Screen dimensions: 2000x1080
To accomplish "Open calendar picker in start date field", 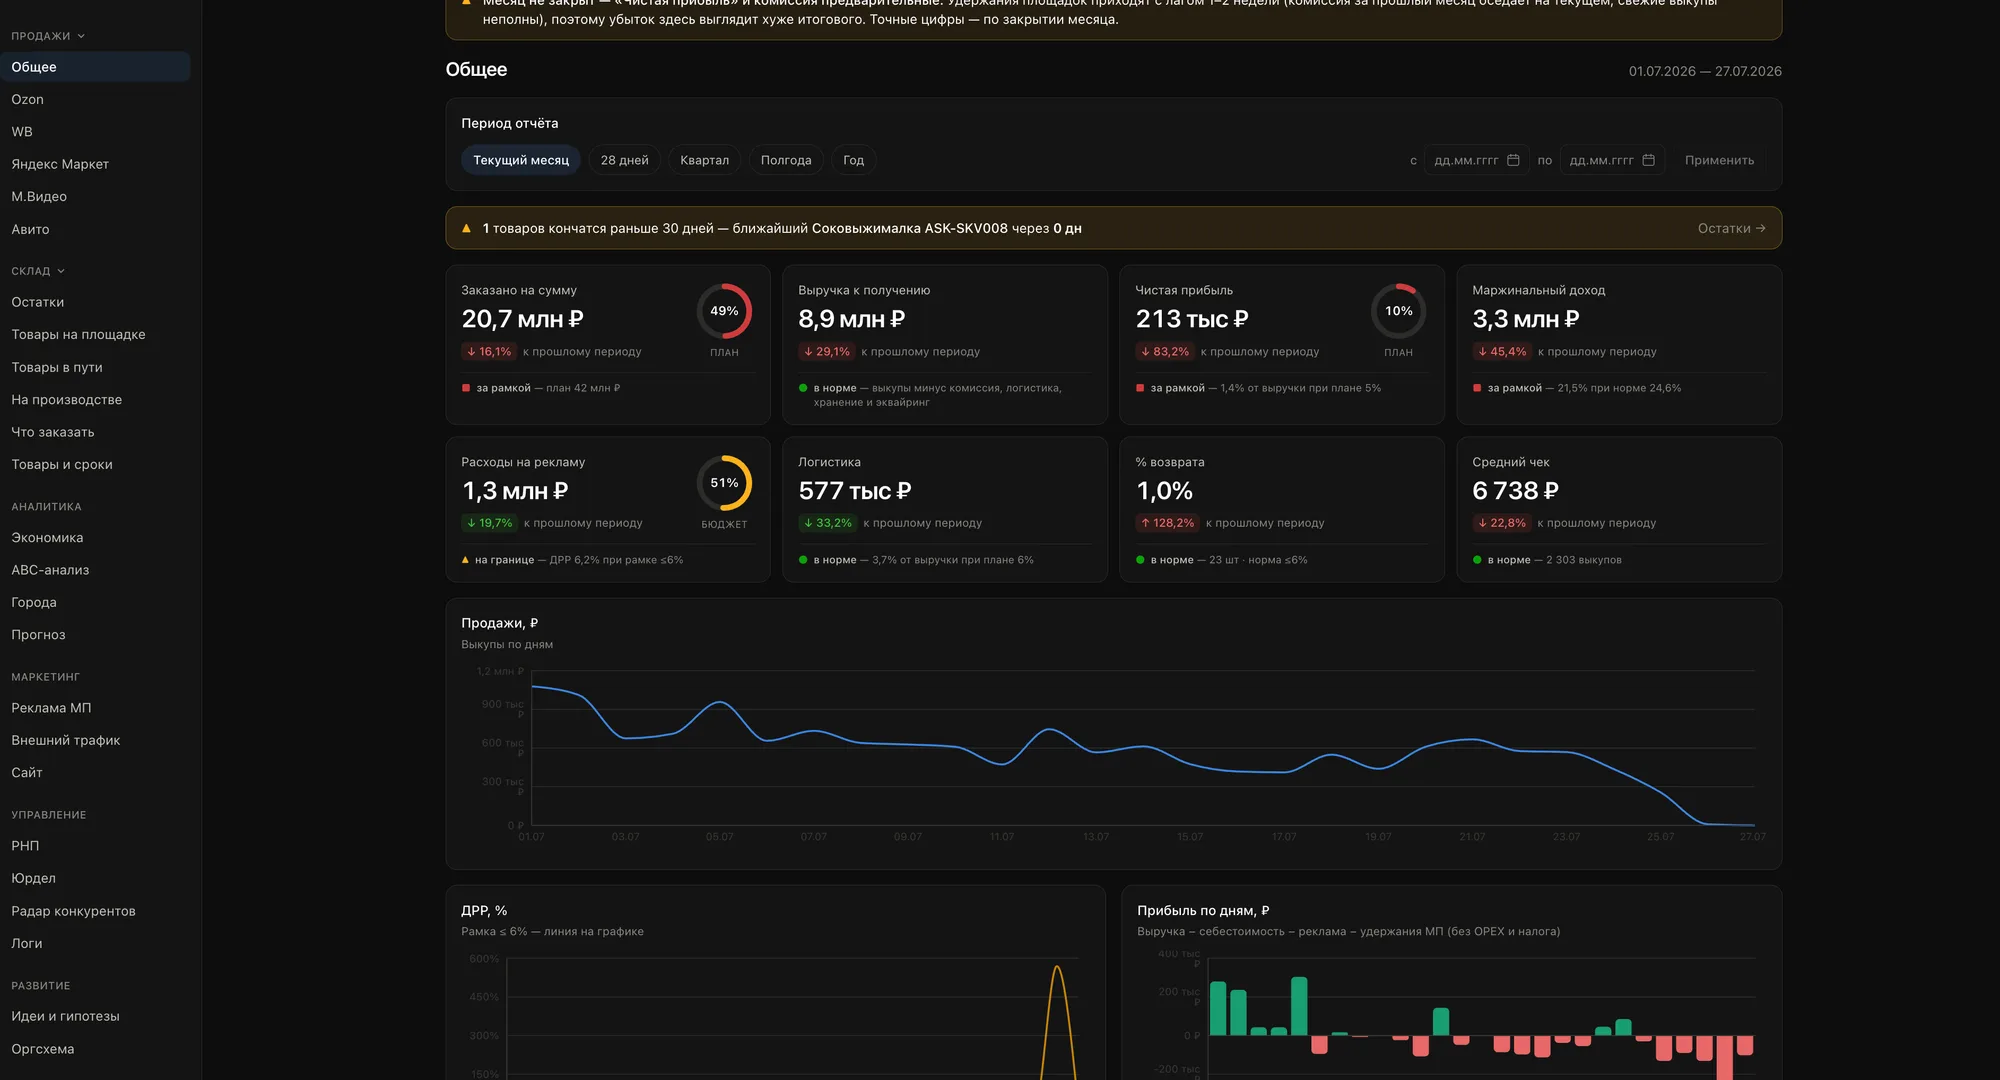I will point(1513,160).
